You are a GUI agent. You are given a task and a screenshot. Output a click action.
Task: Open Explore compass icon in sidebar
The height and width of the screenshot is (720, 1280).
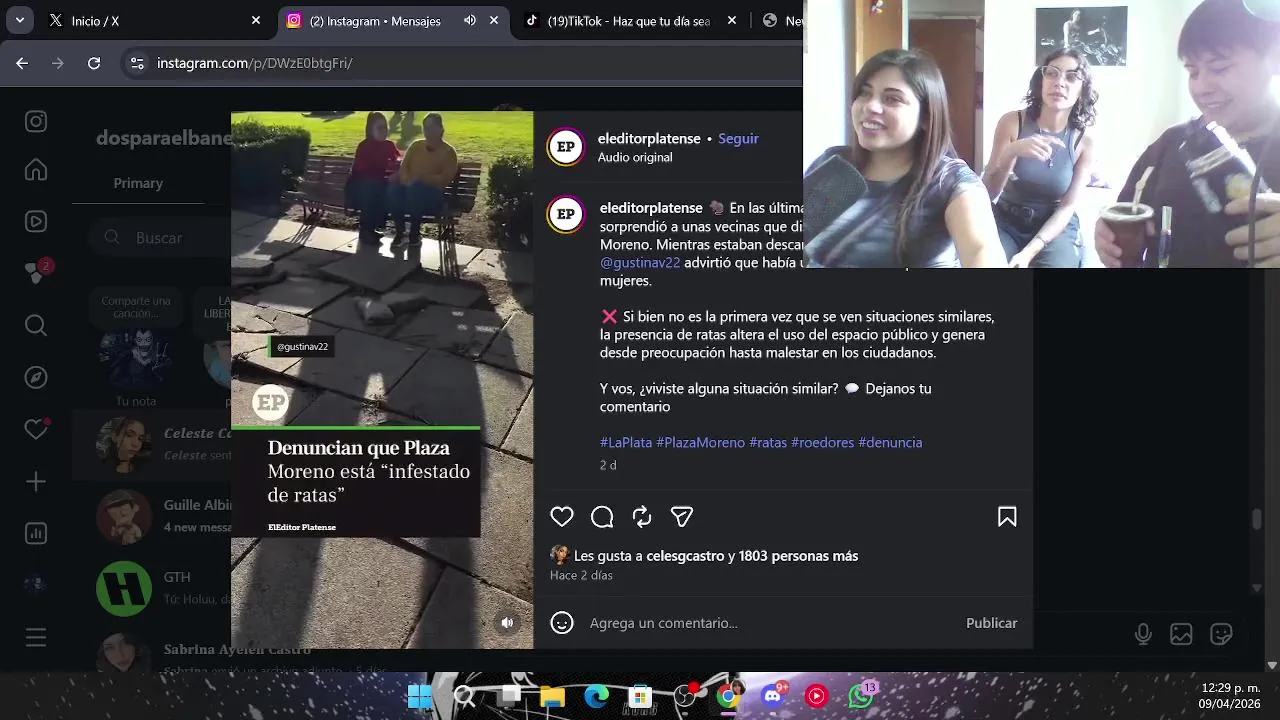tap(36, 377)
